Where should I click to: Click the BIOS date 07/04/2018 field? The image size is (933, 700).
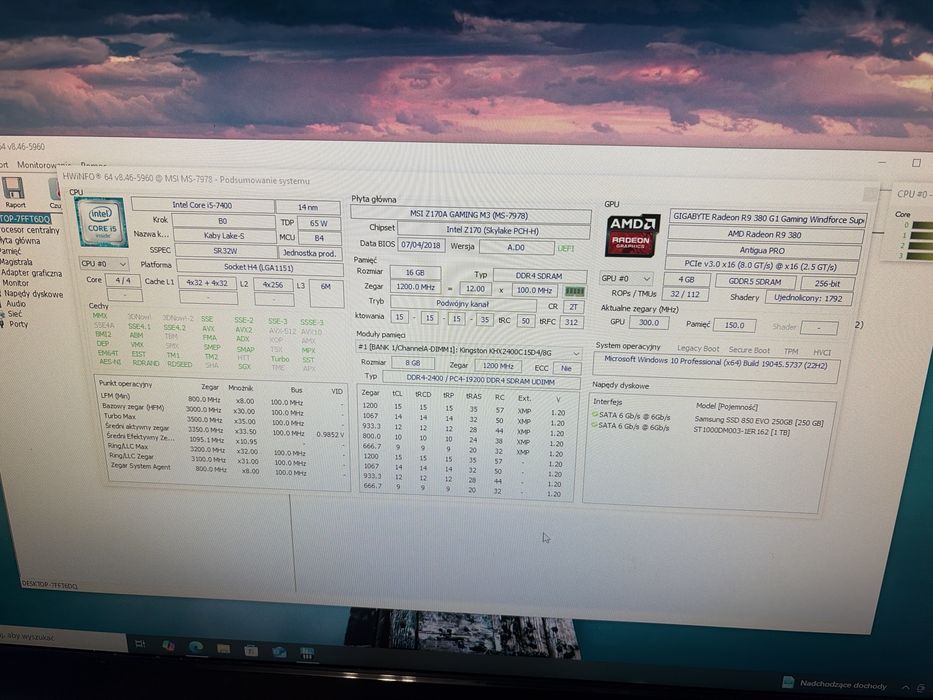point(421,244)
